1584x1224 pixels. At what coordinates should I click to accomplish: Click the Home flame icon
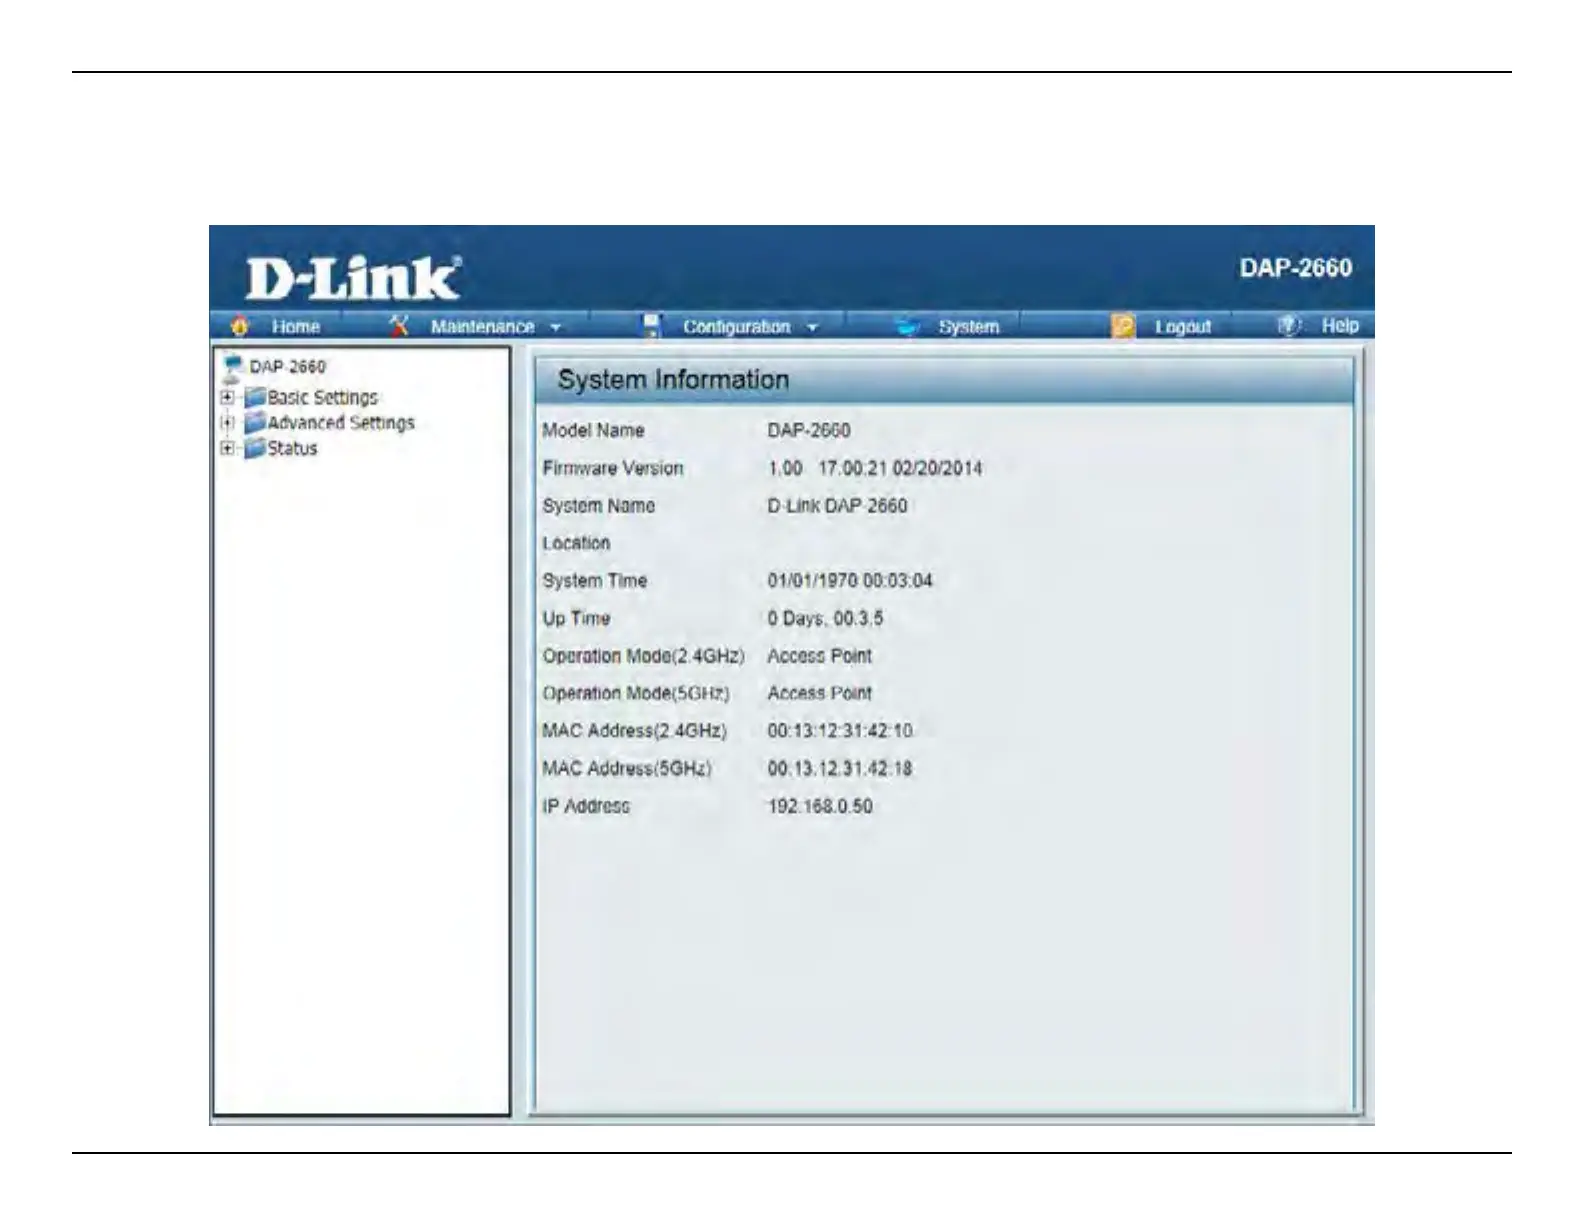click(239, 327)
